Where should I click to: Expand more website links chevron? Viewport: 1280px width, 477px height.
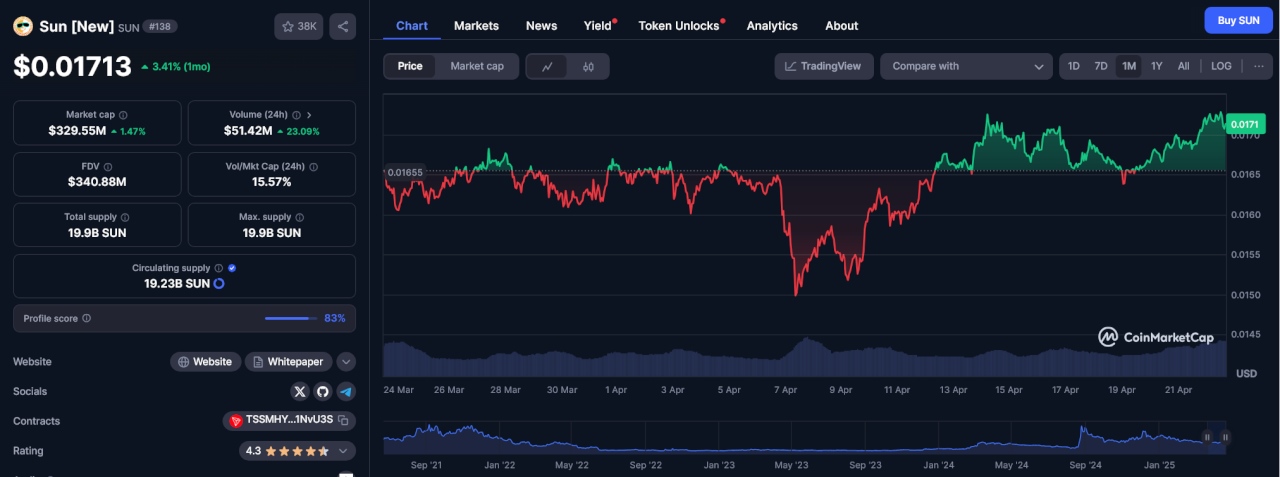point(345,362)
